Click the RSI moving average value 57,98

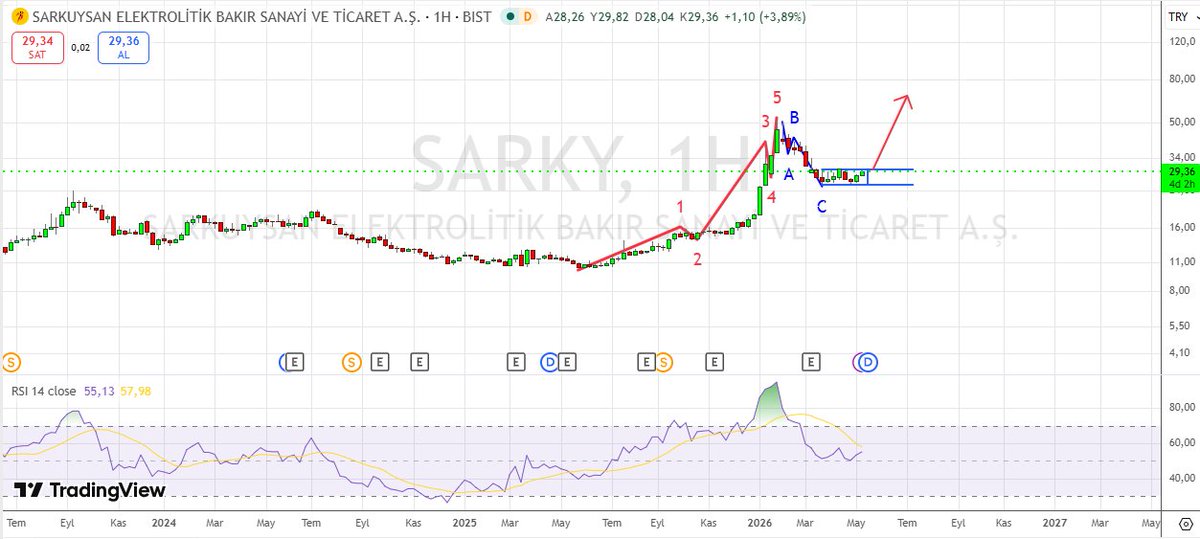click(135, 390)
